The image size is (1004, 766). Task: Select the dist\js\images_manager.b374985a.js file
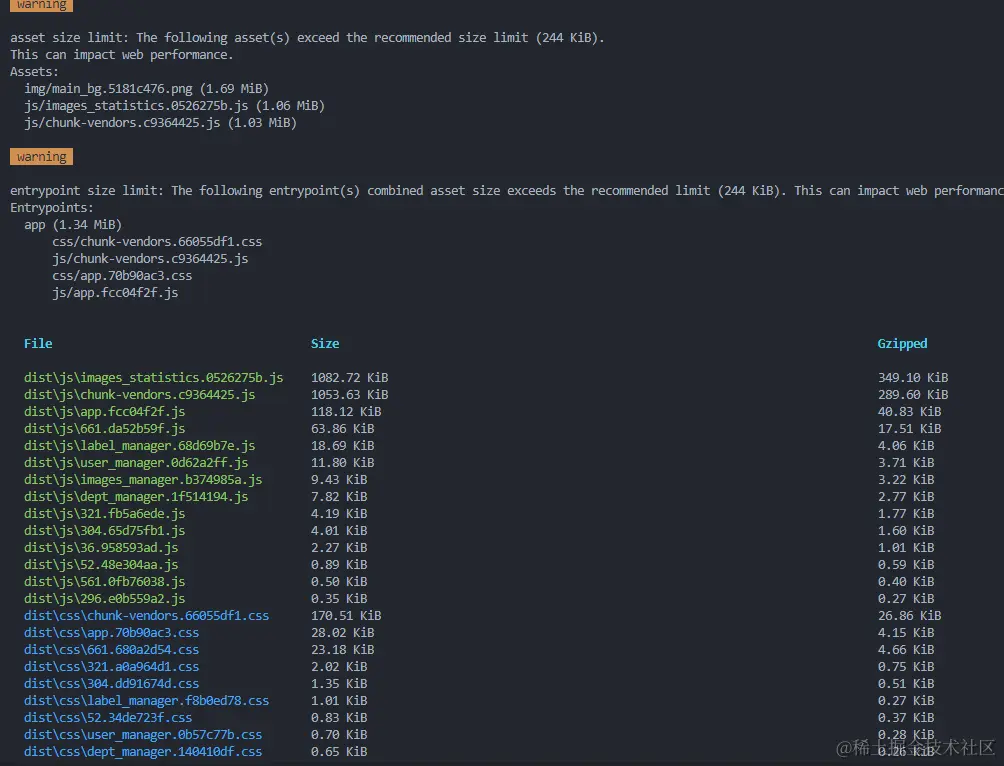143,480
